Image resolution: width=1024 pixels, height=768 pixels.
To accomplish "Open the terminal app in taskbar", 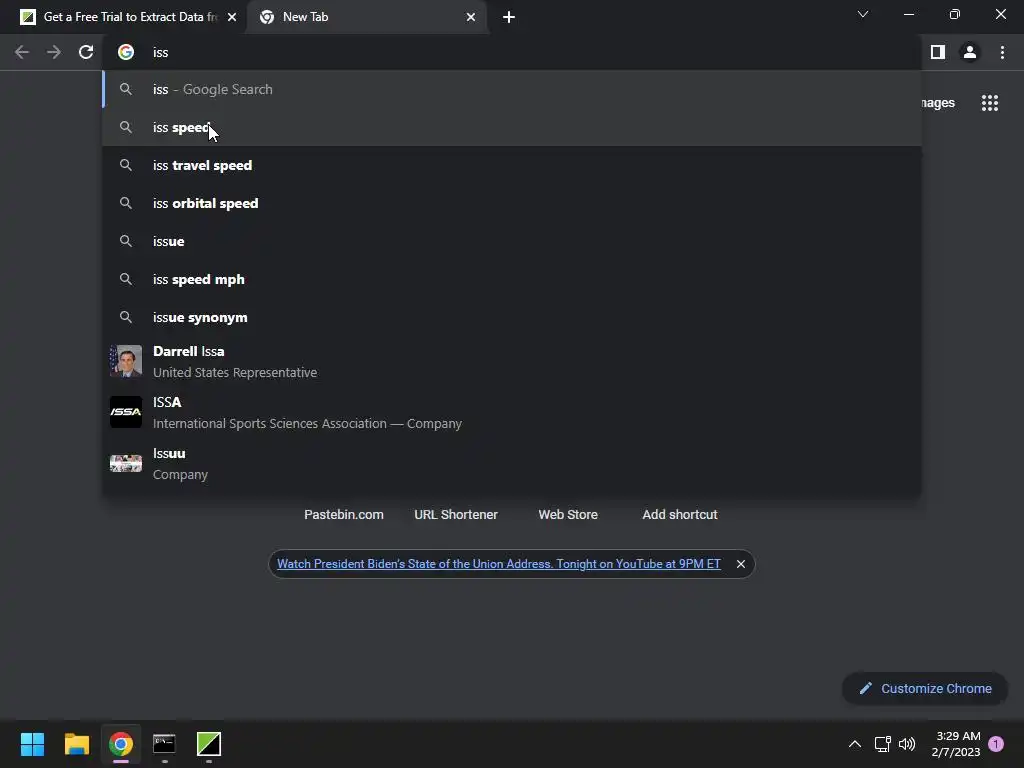I will click(165, 744).
